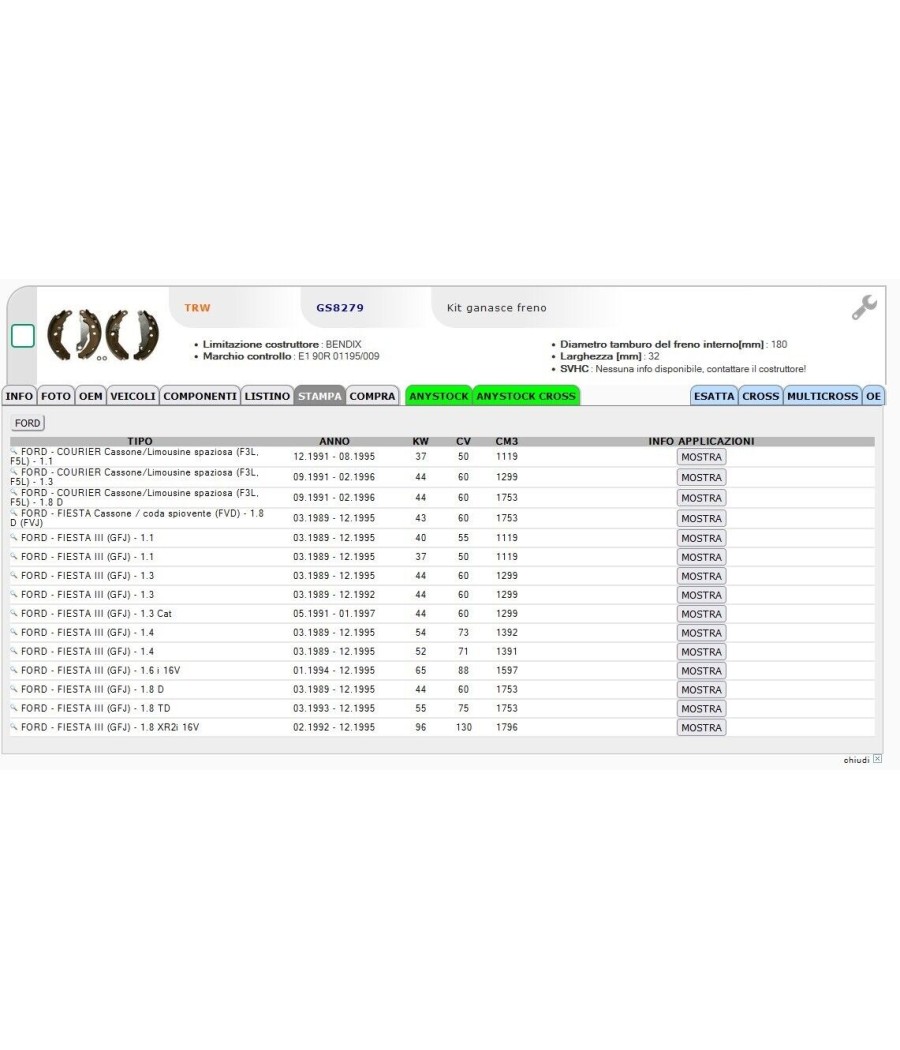This screenshot has height=1050, width=900.
Task: Click magnifier icon for COURIER 1.1 row
Action: pos(14,452)
